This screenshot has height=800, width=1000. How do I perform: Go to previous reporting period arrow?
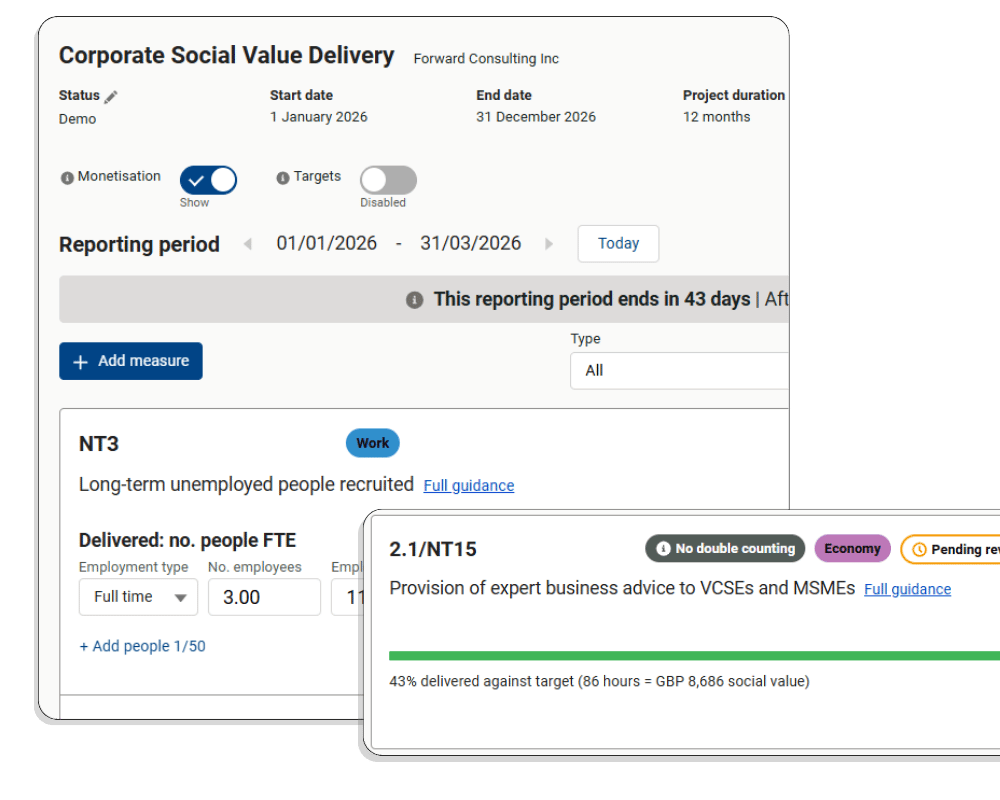(248, 244)
